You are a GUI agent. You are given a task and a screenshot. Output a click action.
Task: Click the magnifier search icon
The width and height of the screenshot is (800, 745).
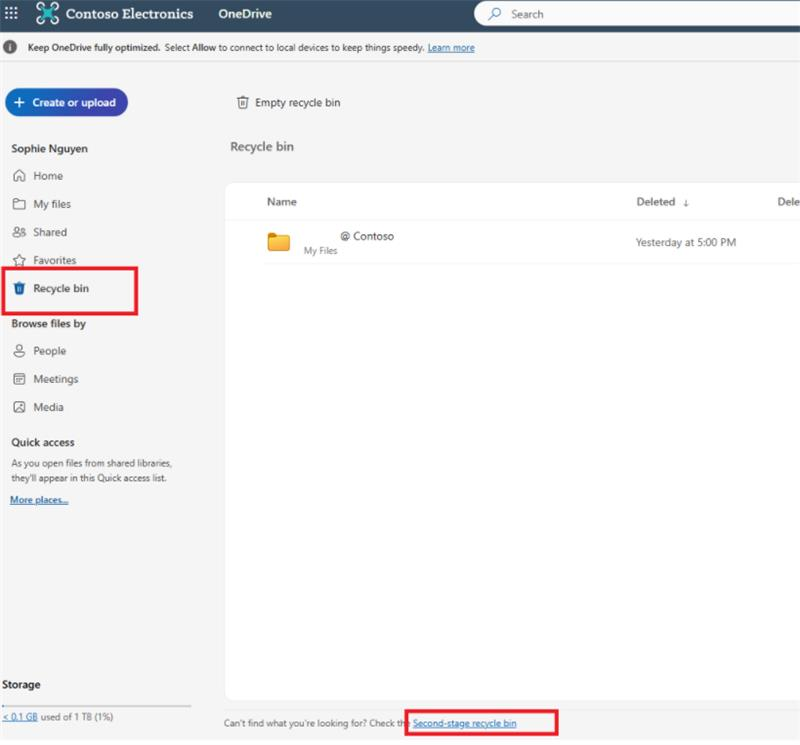tap(494, 14)
